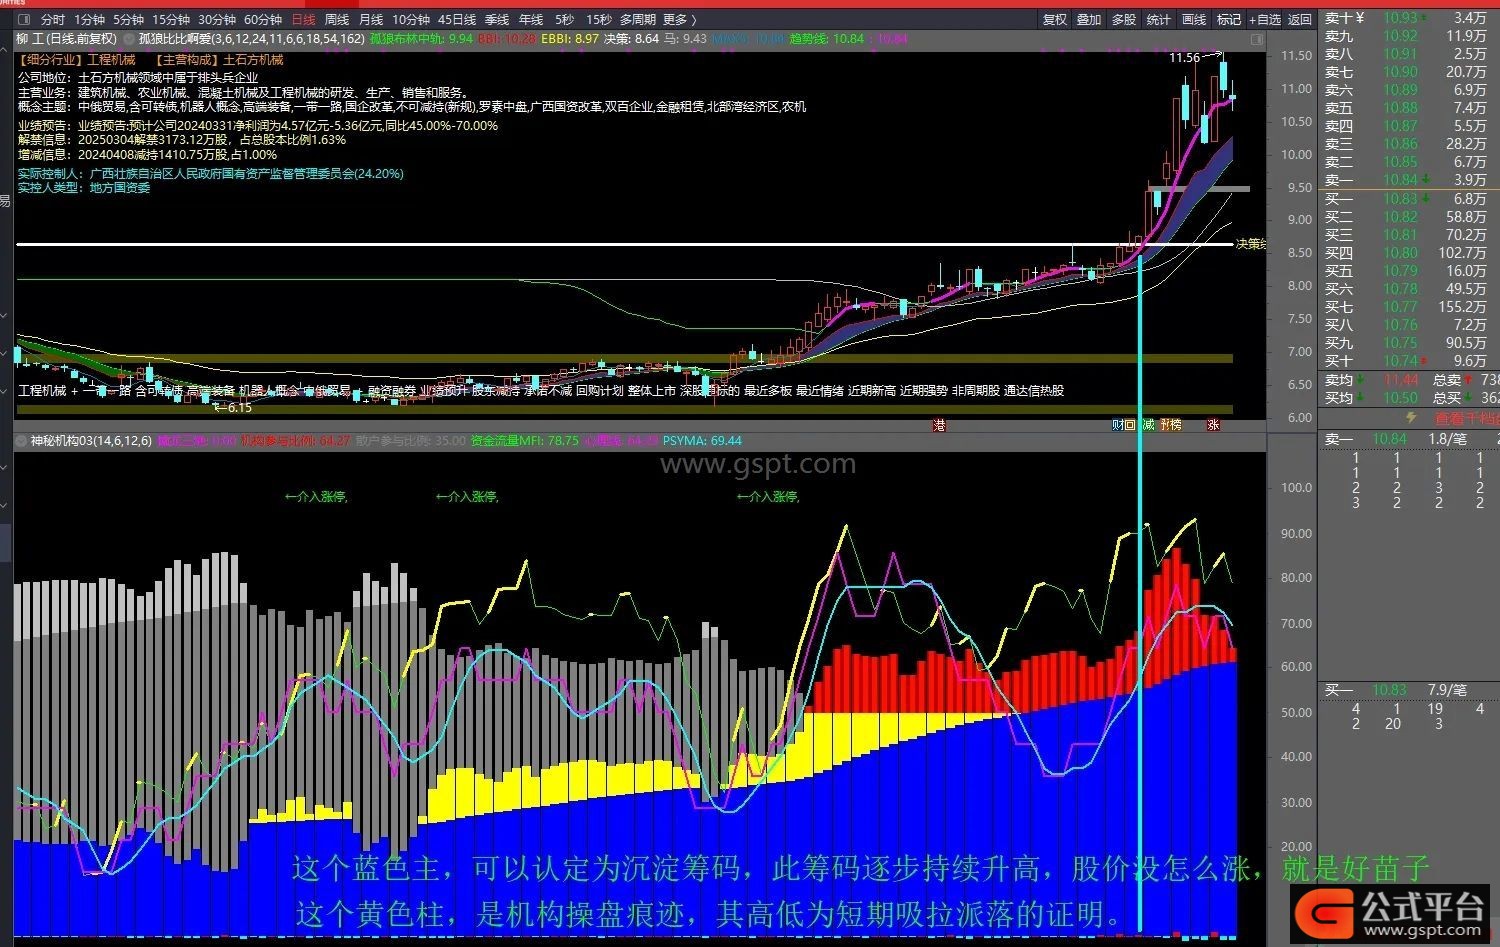The image size is (1500, 947).
Task: Click +自选 to add to watchlist
Action: pos(1264,19)
